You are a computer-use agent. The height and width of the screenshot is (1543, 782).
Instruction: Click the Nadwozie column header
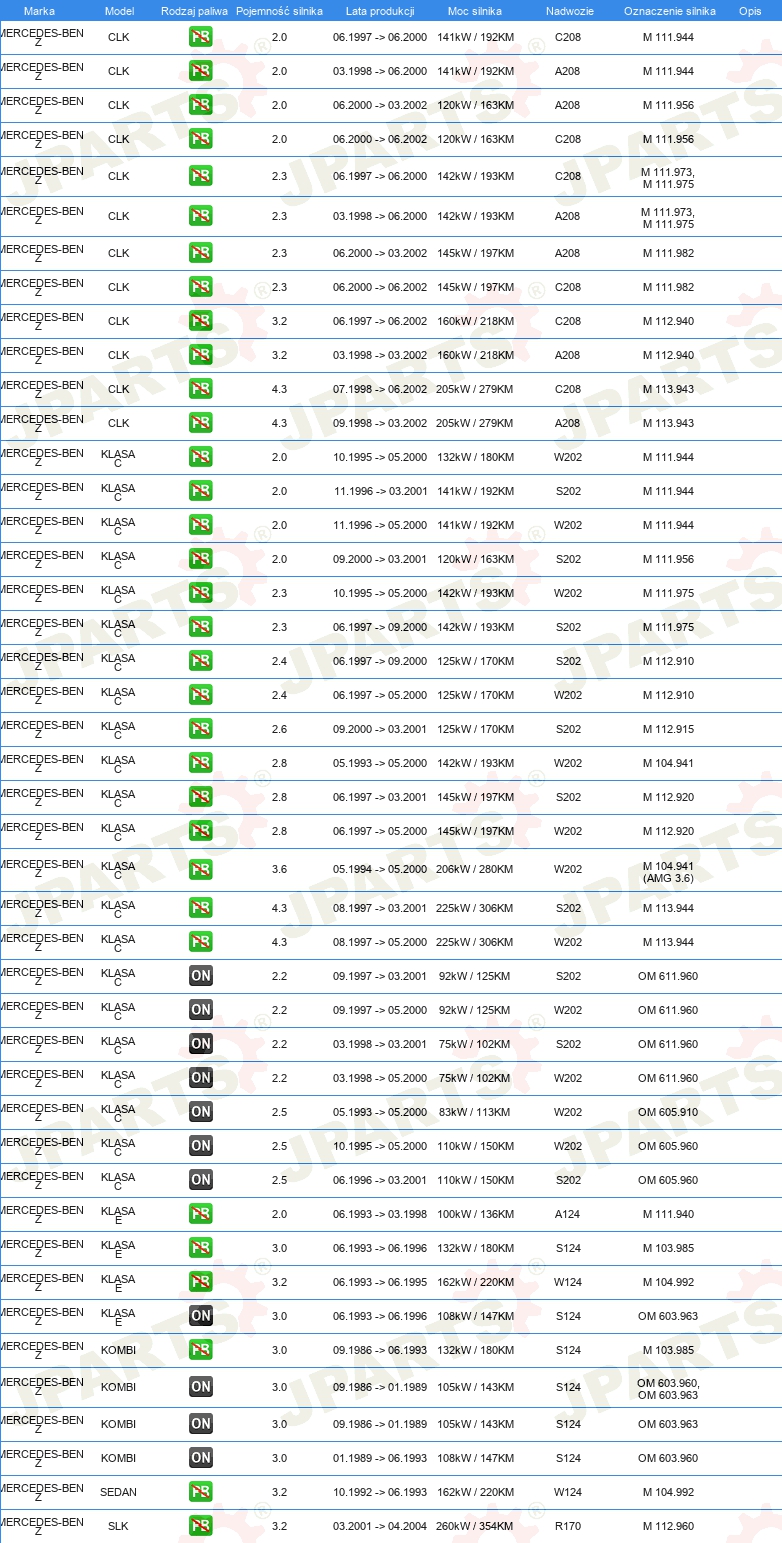[x=568, y=10]
